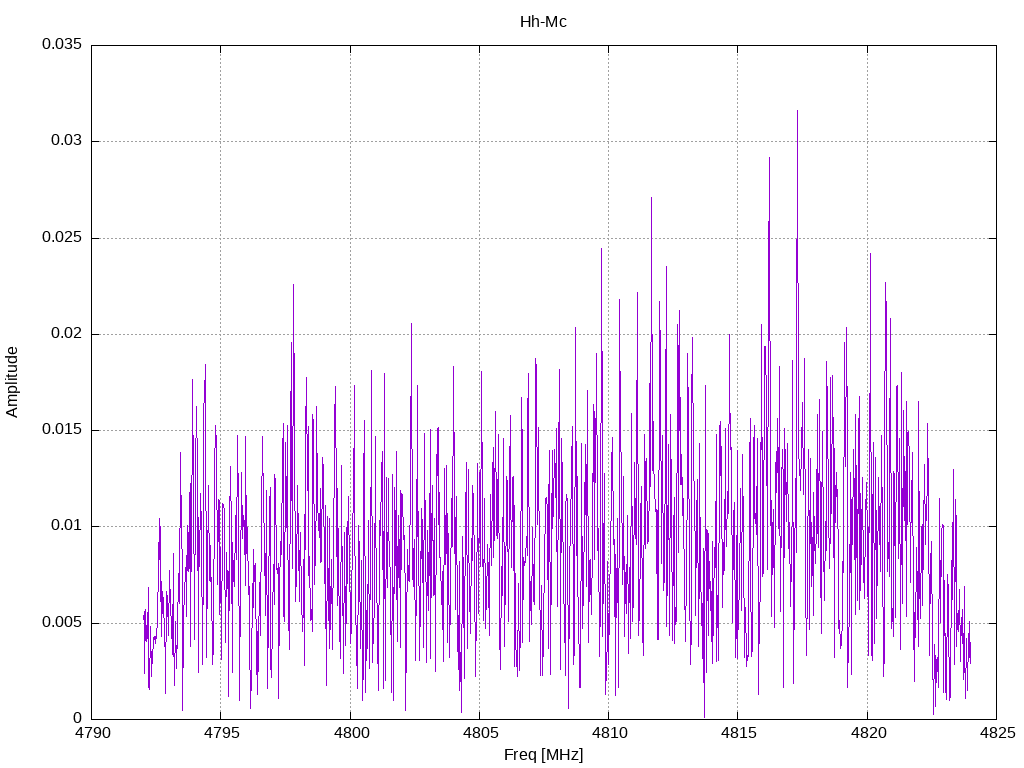Click y-axis tick label 0.035
The image size is (1024, 768).
(62, 44)
